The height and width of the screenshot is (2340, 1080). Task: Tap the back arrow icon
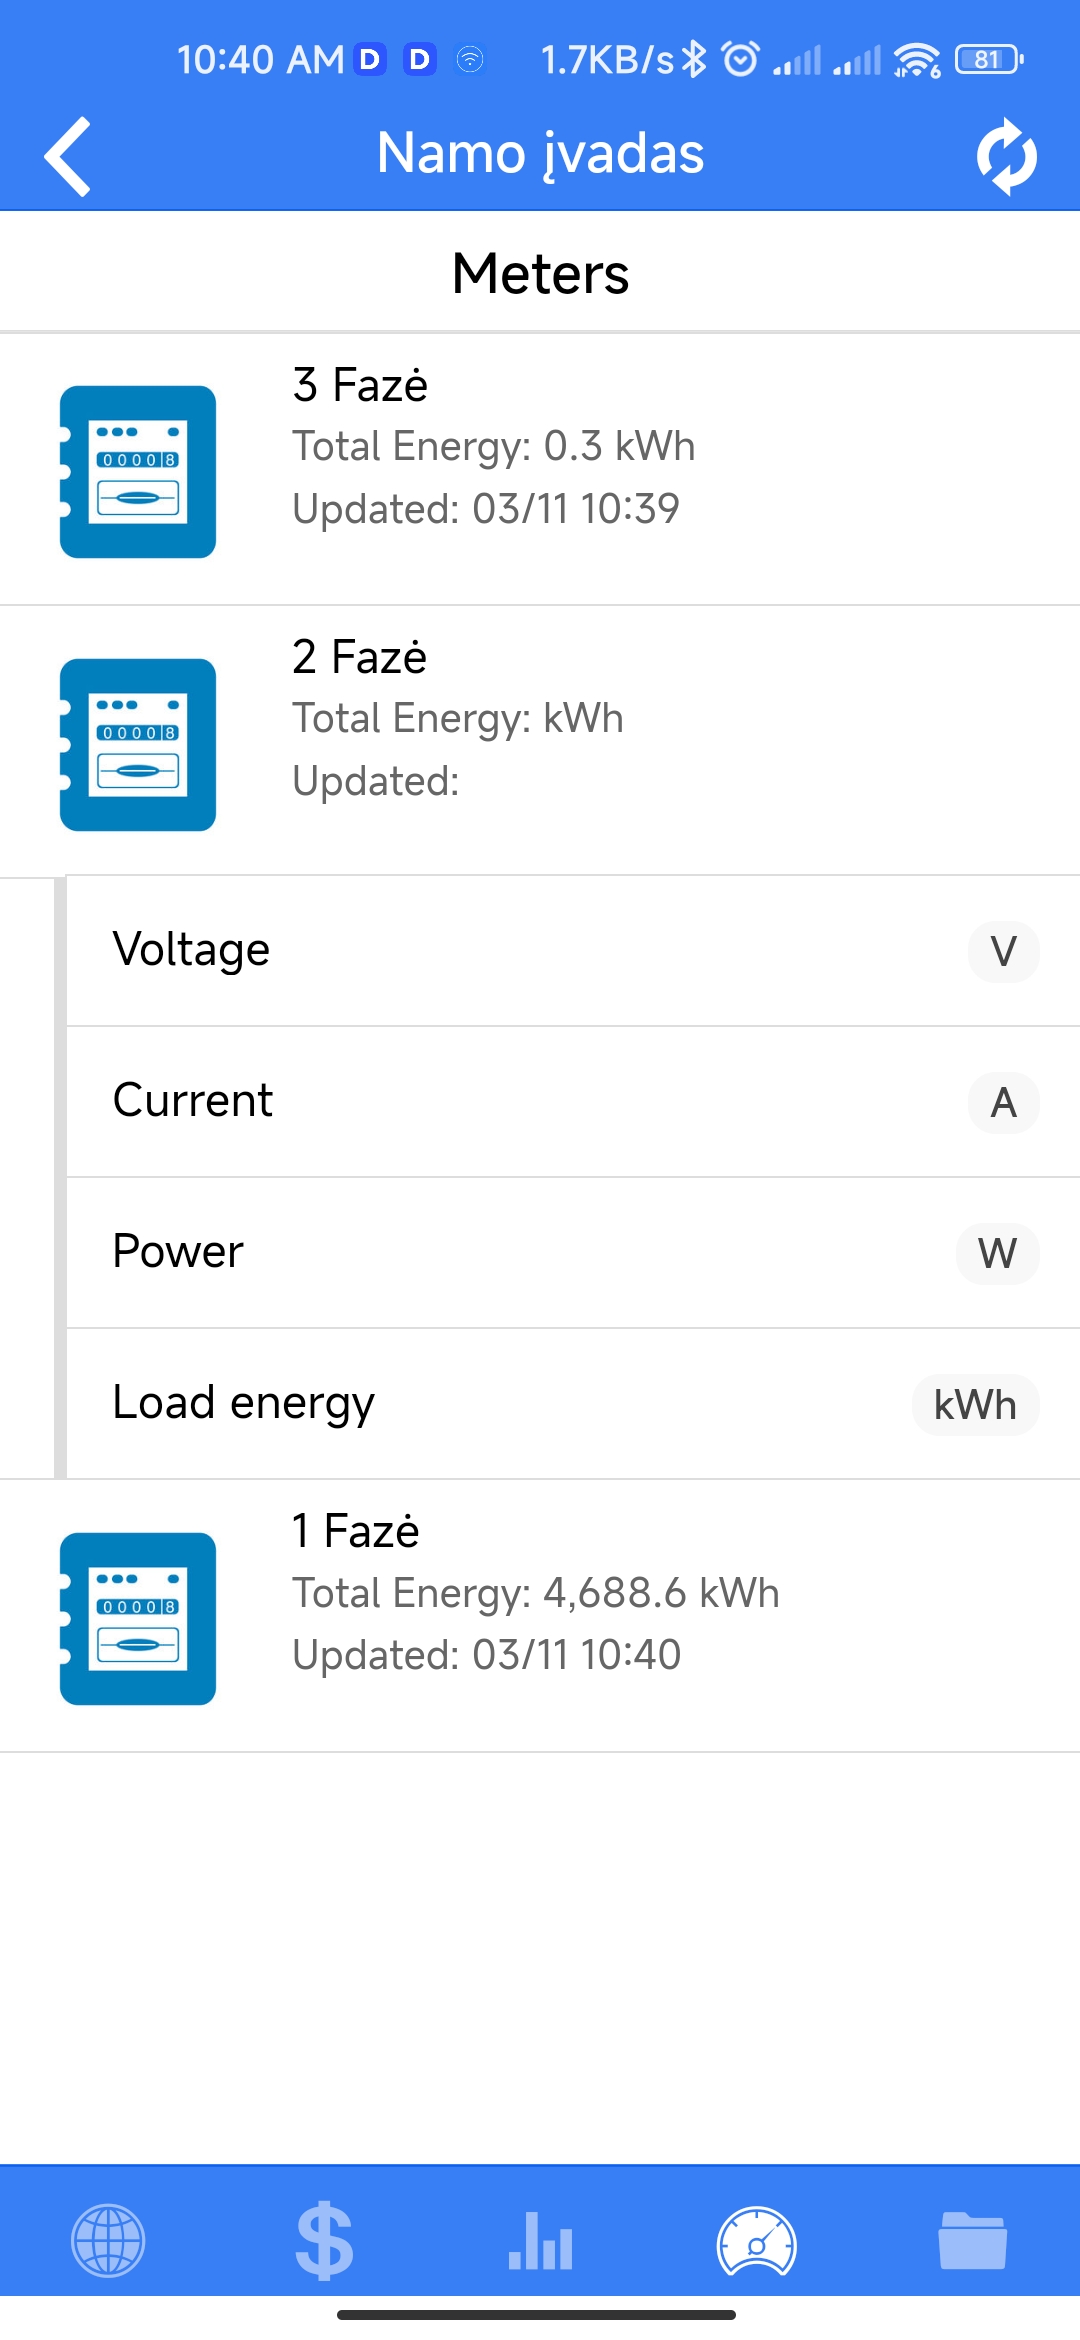[68, 156]
